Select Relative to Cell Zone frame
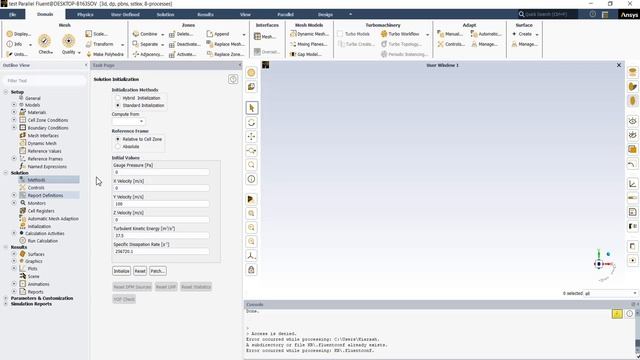The width and height of the screenshot is (640, 360). [x=118, y=139]
